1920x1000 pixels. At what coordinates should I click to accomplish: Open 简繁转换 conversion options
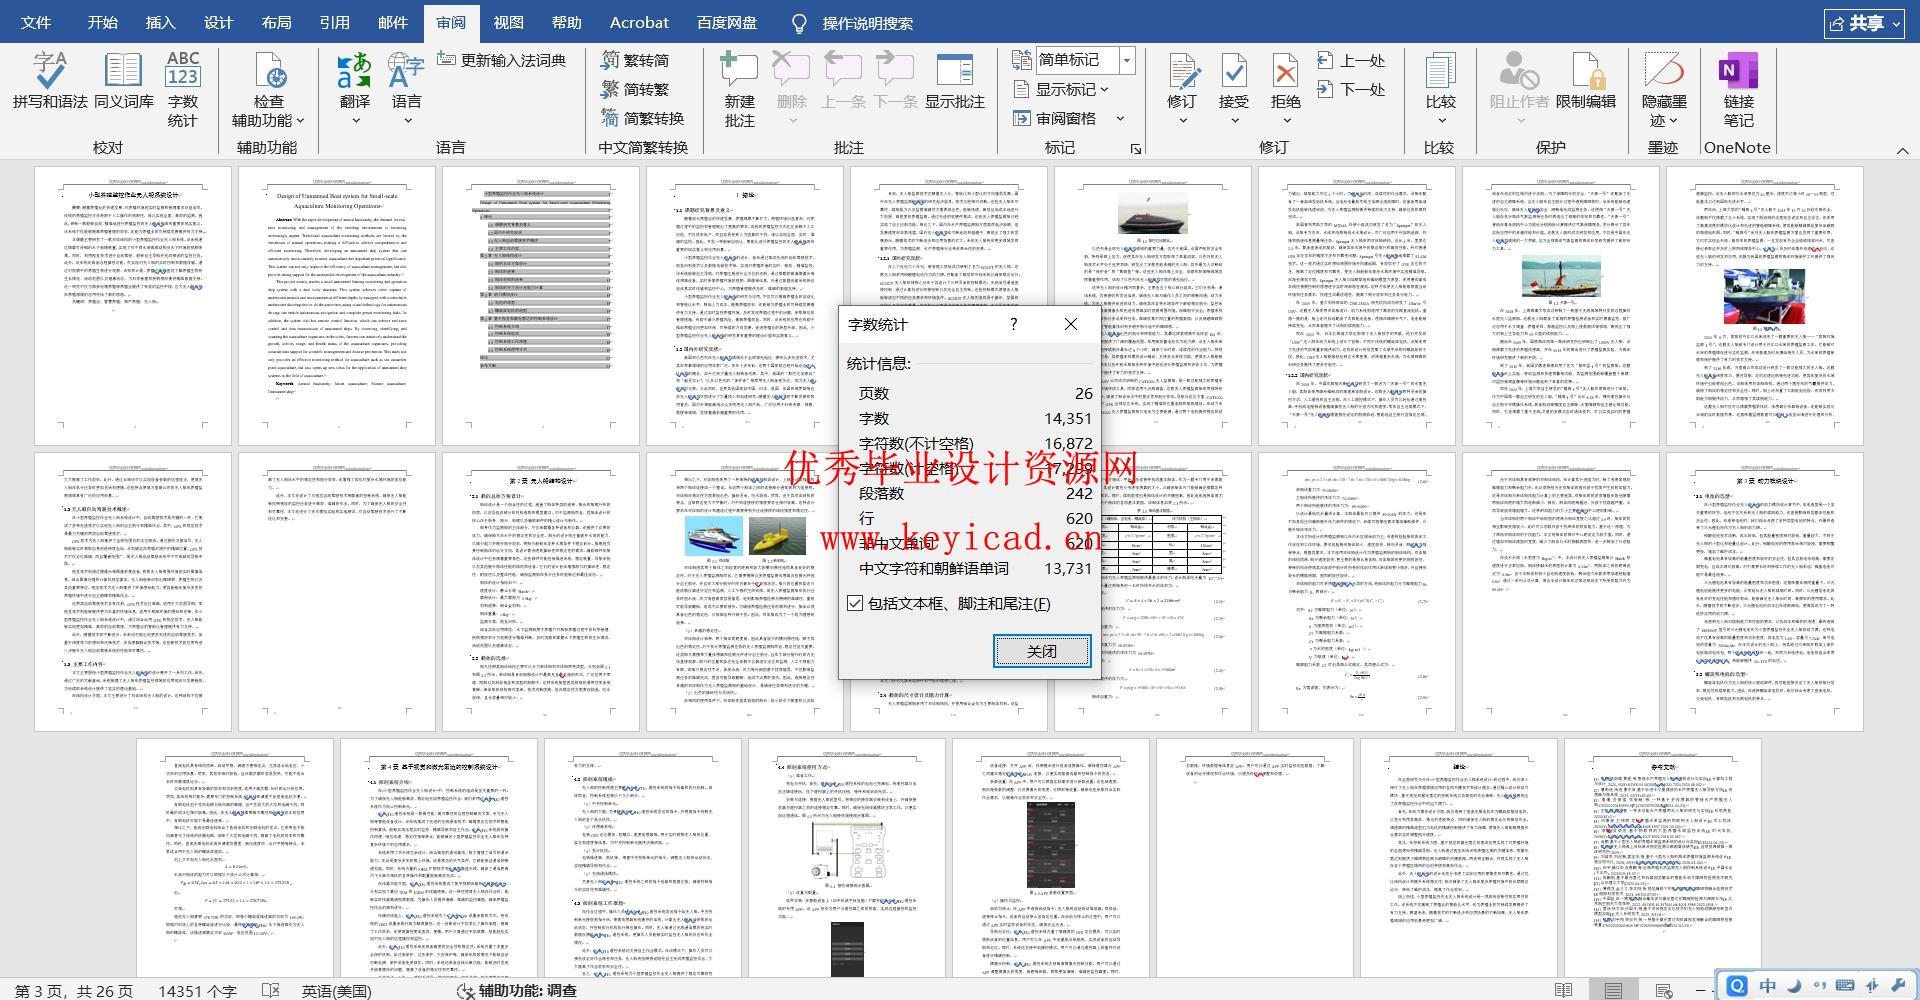643,118
